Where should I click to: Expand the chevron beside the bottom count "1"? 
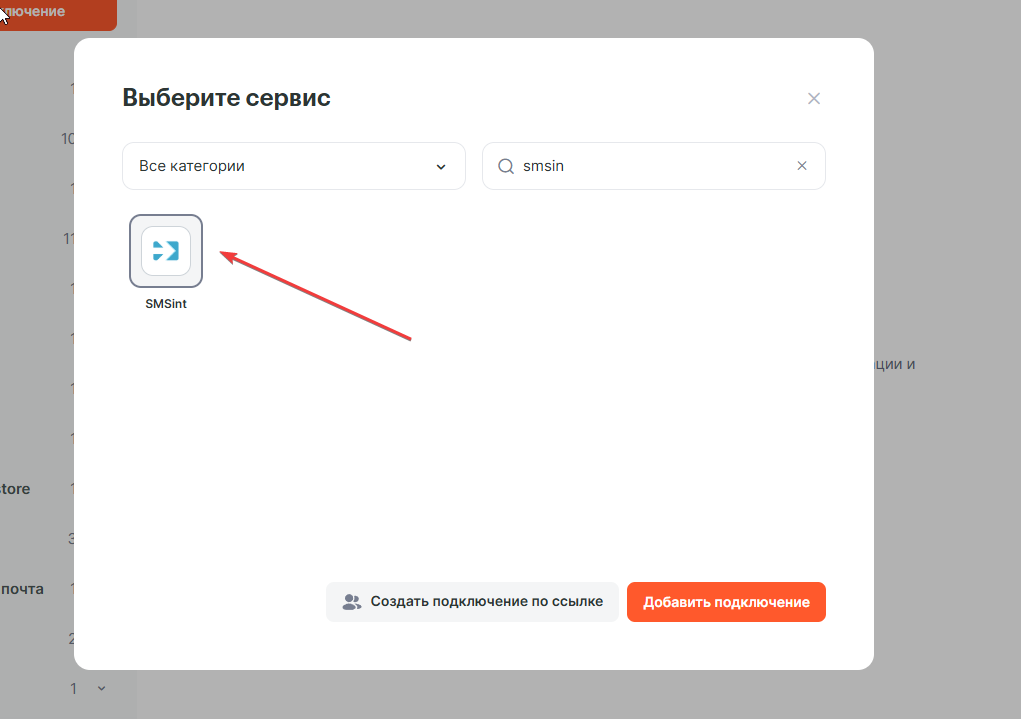pyautogui.click(x=100, y=688)
